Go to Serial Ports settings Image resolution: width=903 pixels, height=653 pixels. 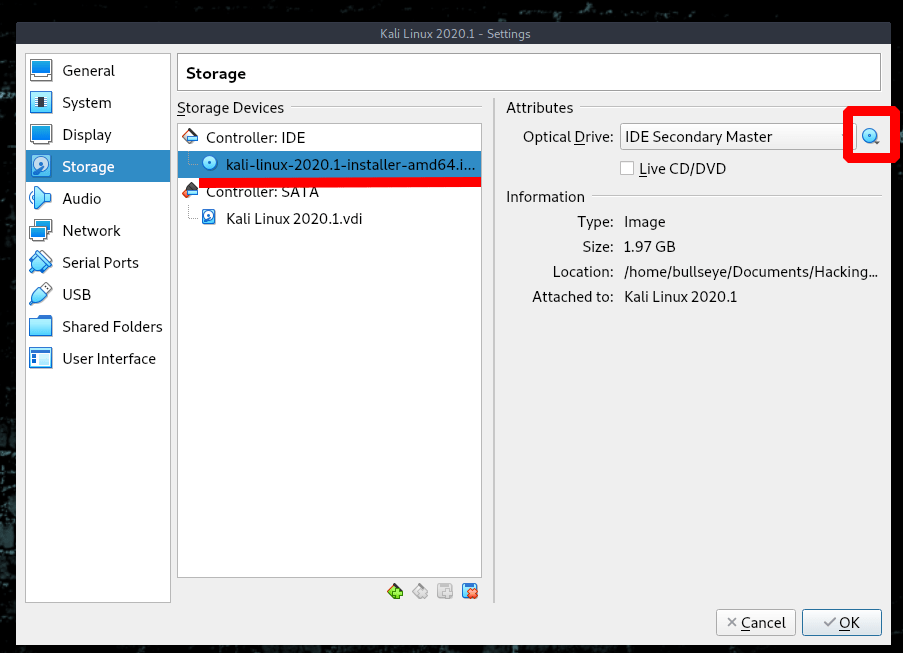tap(98, 263)
